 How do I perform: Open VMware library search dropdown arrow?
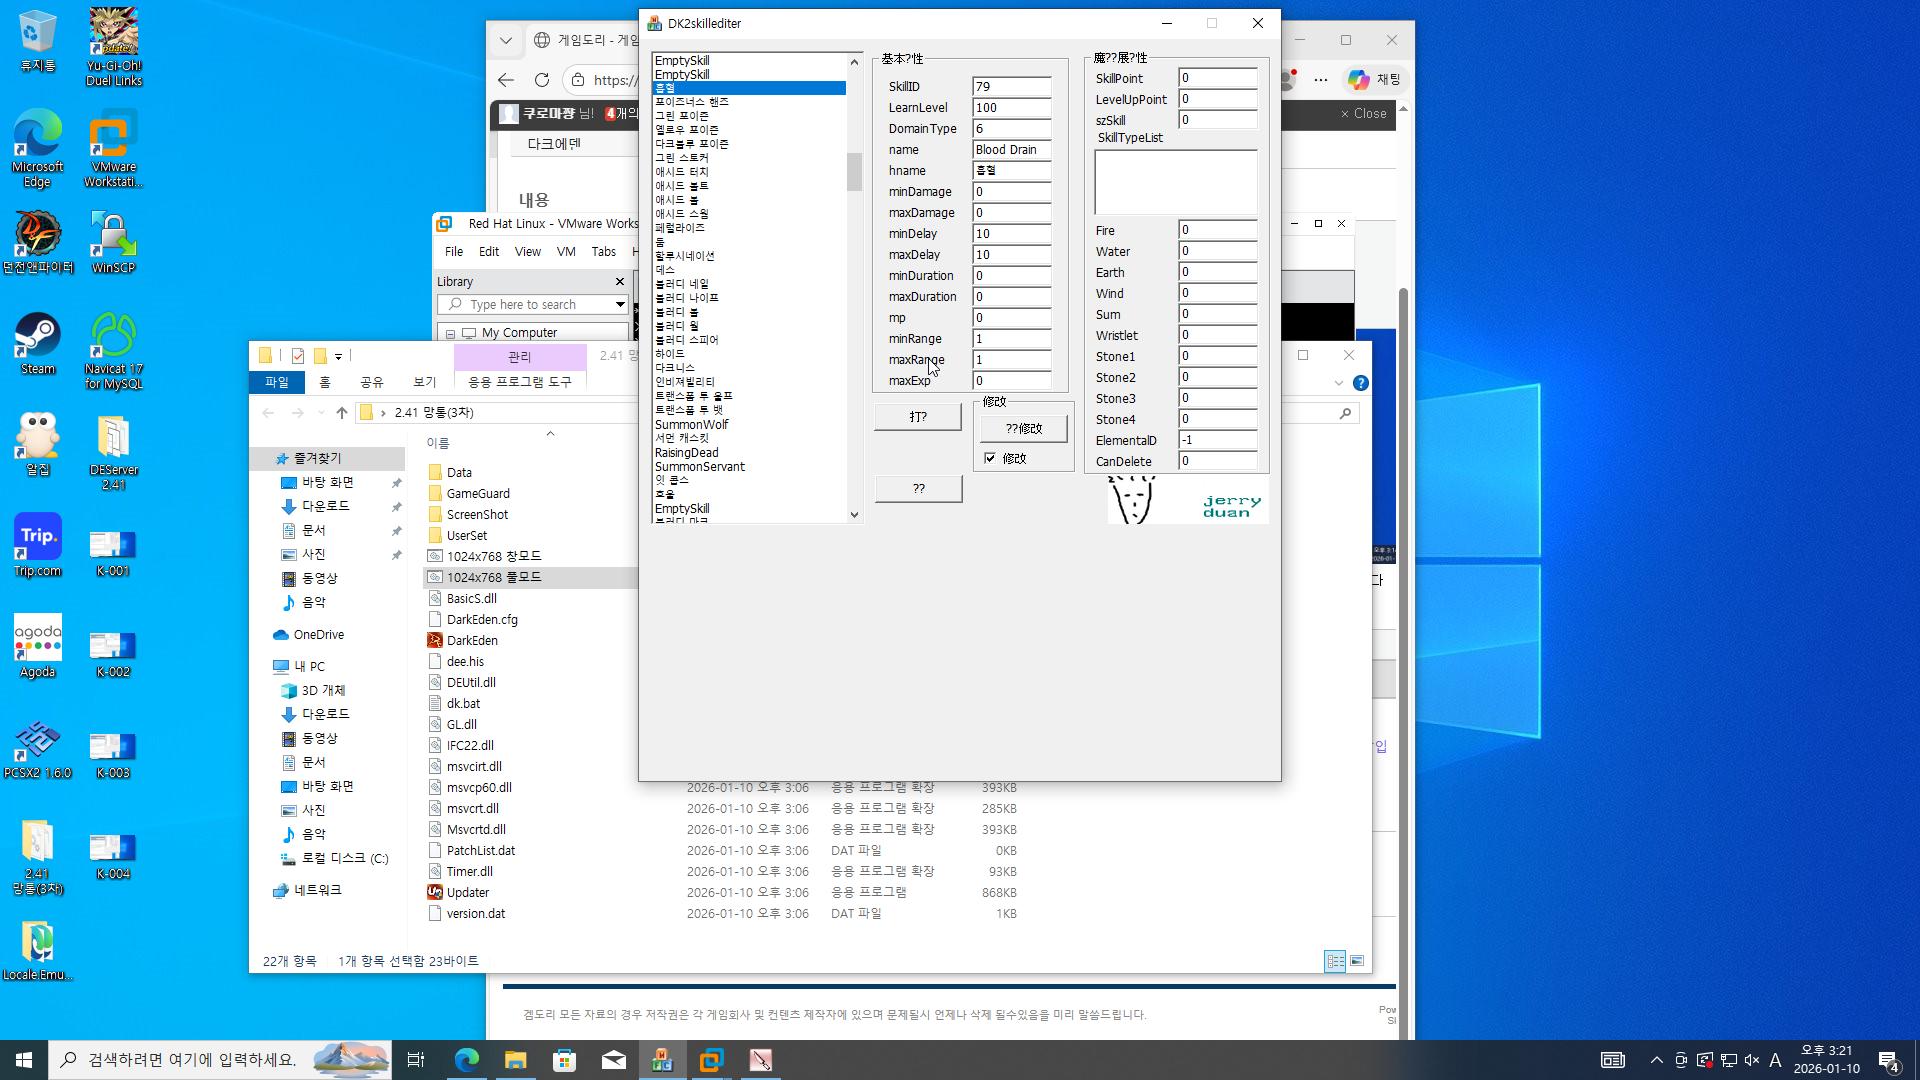click(x=620, y=304)
